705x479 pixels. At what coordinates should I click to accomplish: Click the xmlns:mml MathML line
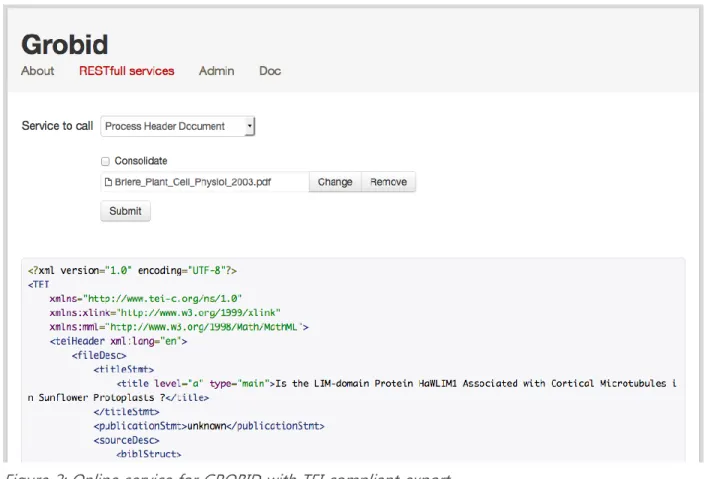[x=179, y=327]
